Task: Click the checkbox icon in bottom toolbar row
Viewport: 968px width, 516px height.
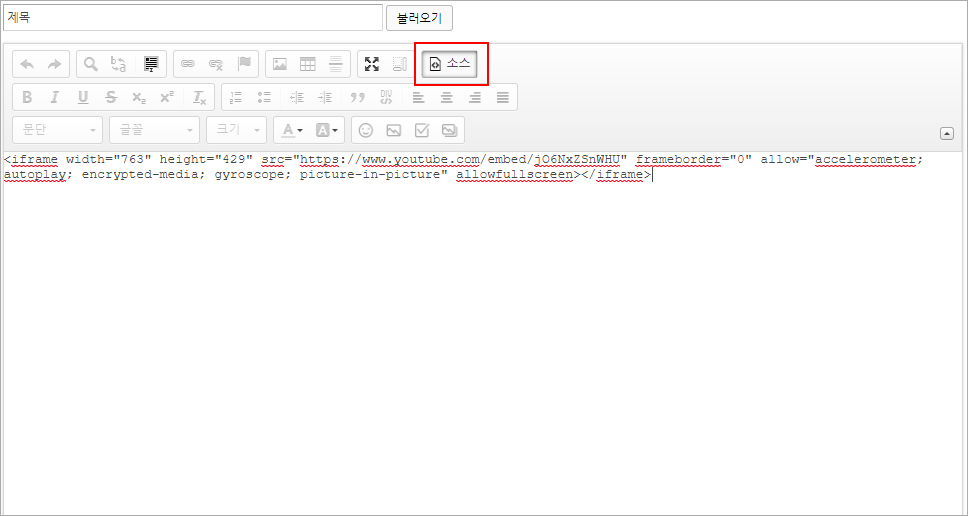Action: tap(422, 130)
